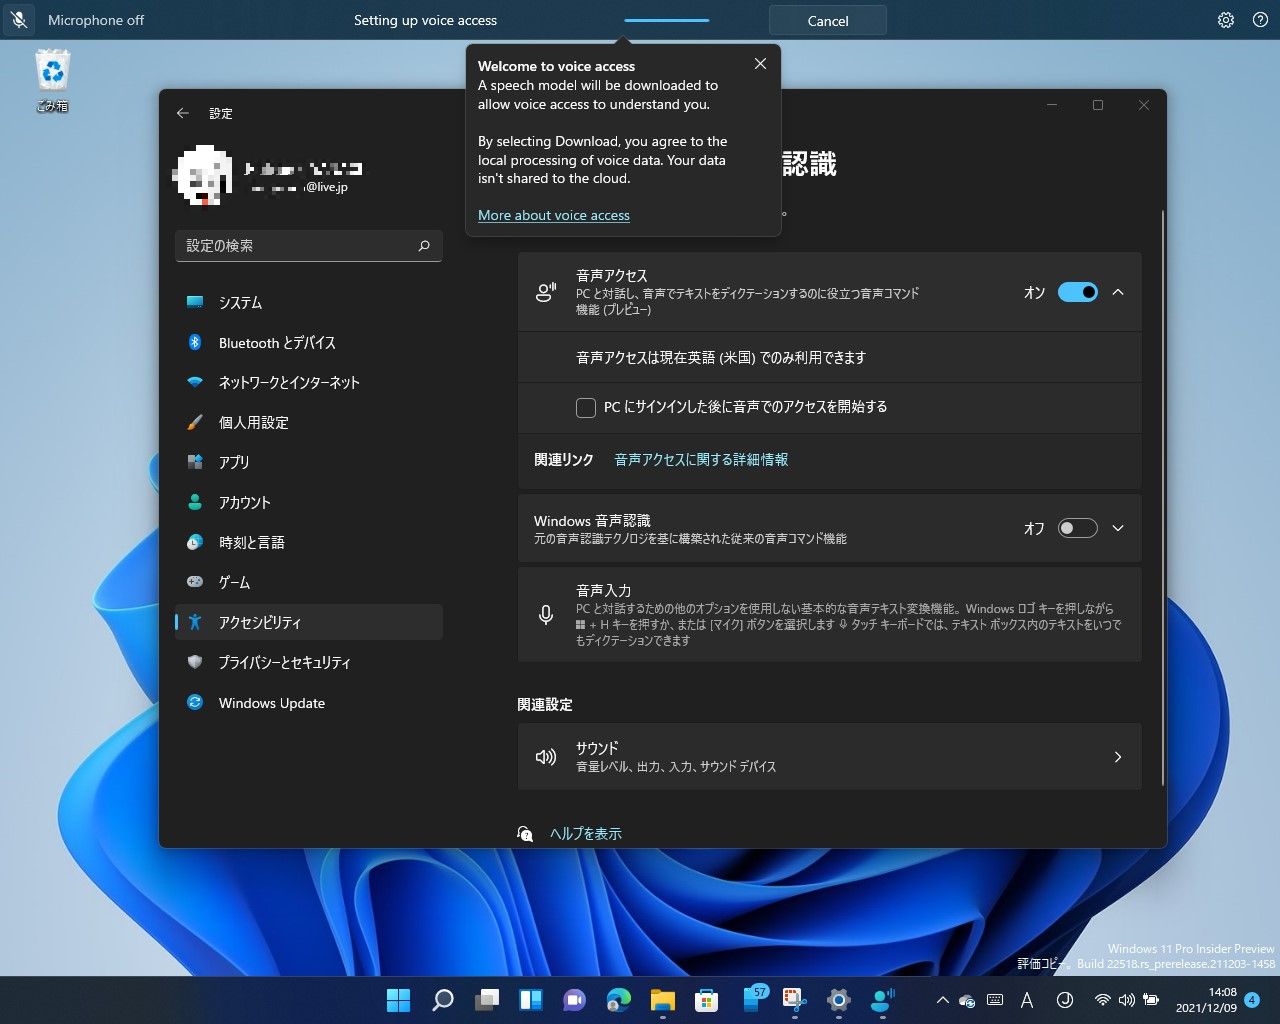Switch to Settings app on taskbar
The image size is (1280, 1024).
tap(838, 1000)
